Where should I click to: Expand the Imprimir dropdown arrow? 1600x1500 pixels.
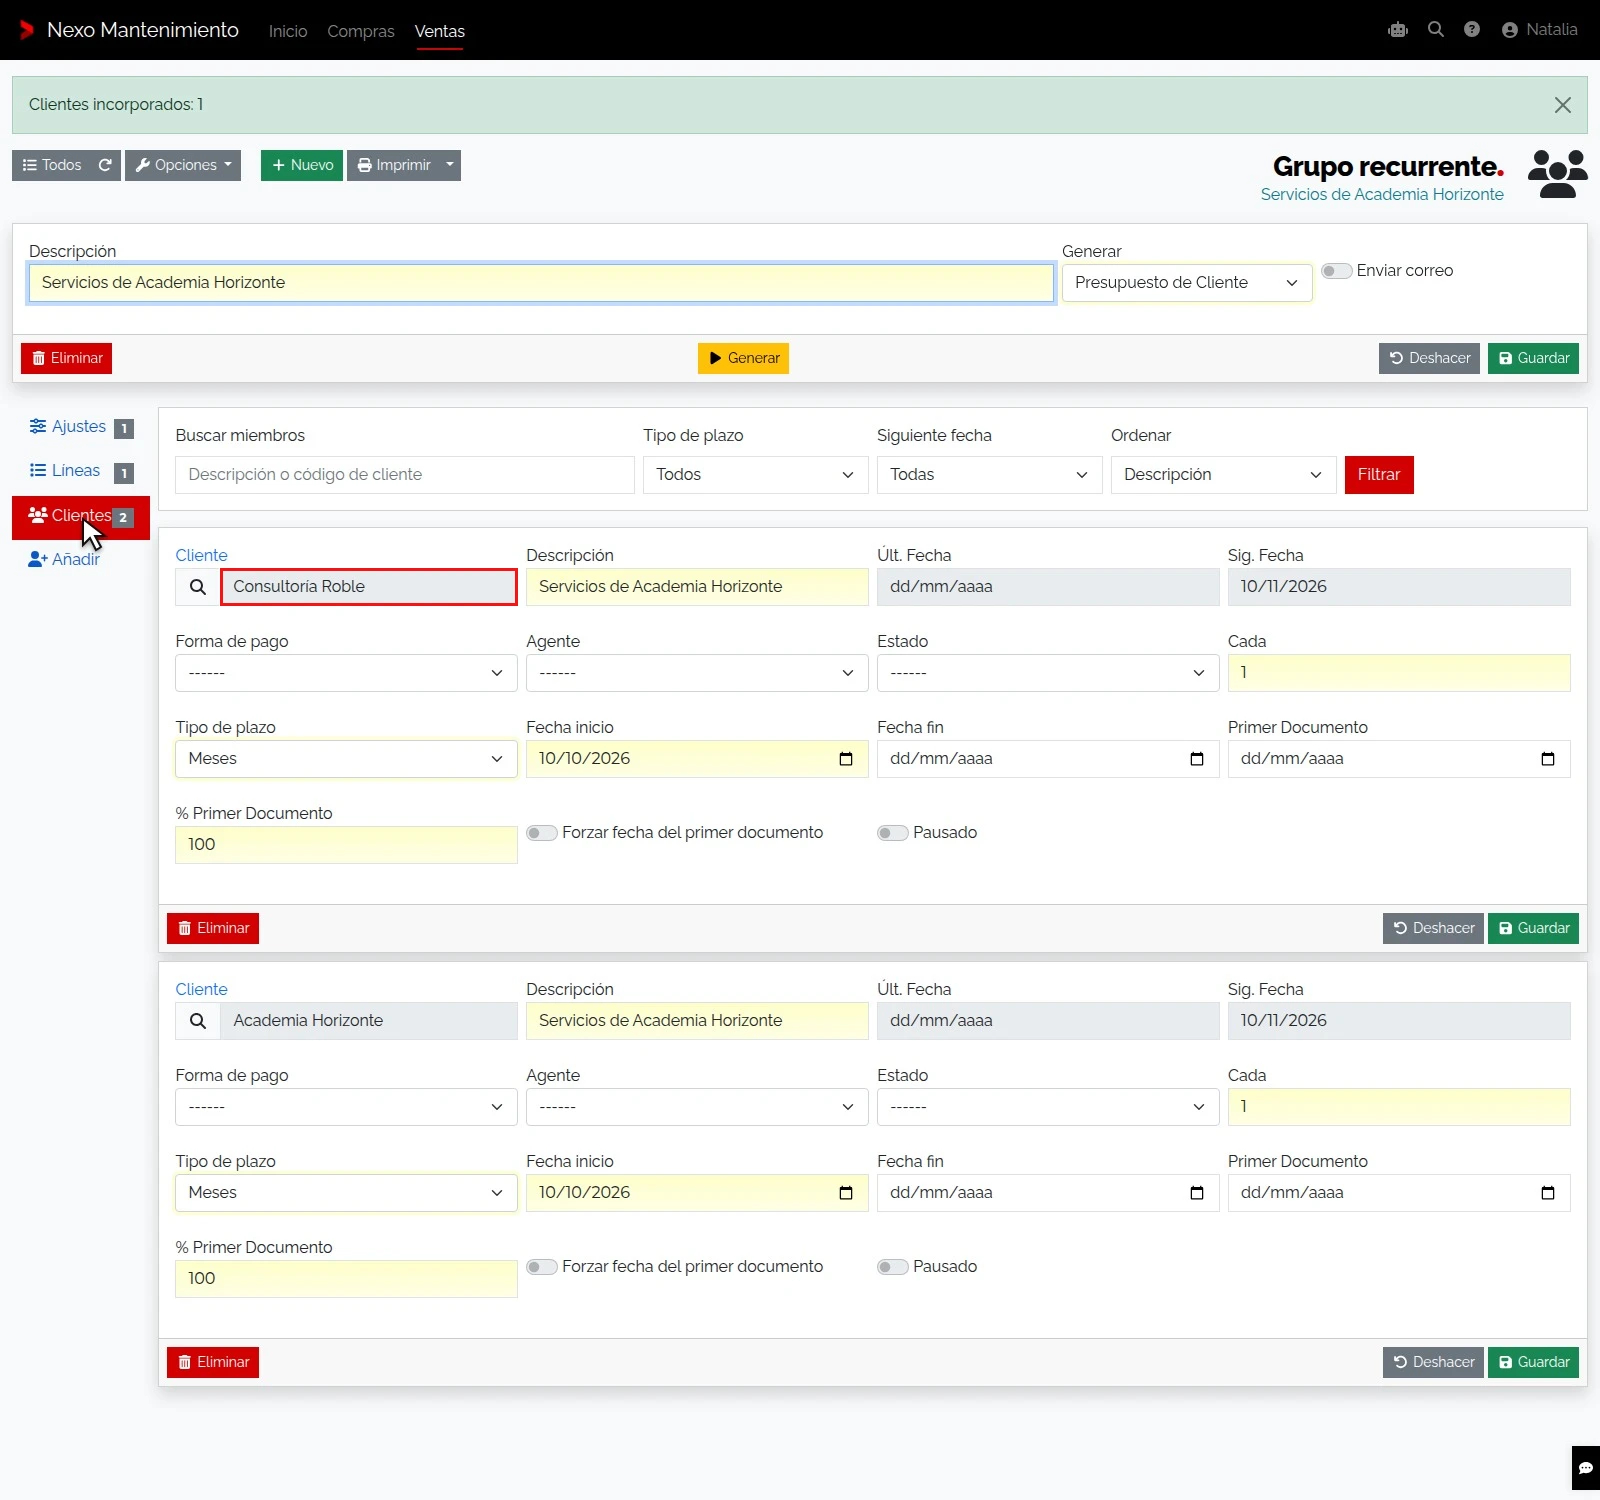pyautogui.click(x=450, y=165)
